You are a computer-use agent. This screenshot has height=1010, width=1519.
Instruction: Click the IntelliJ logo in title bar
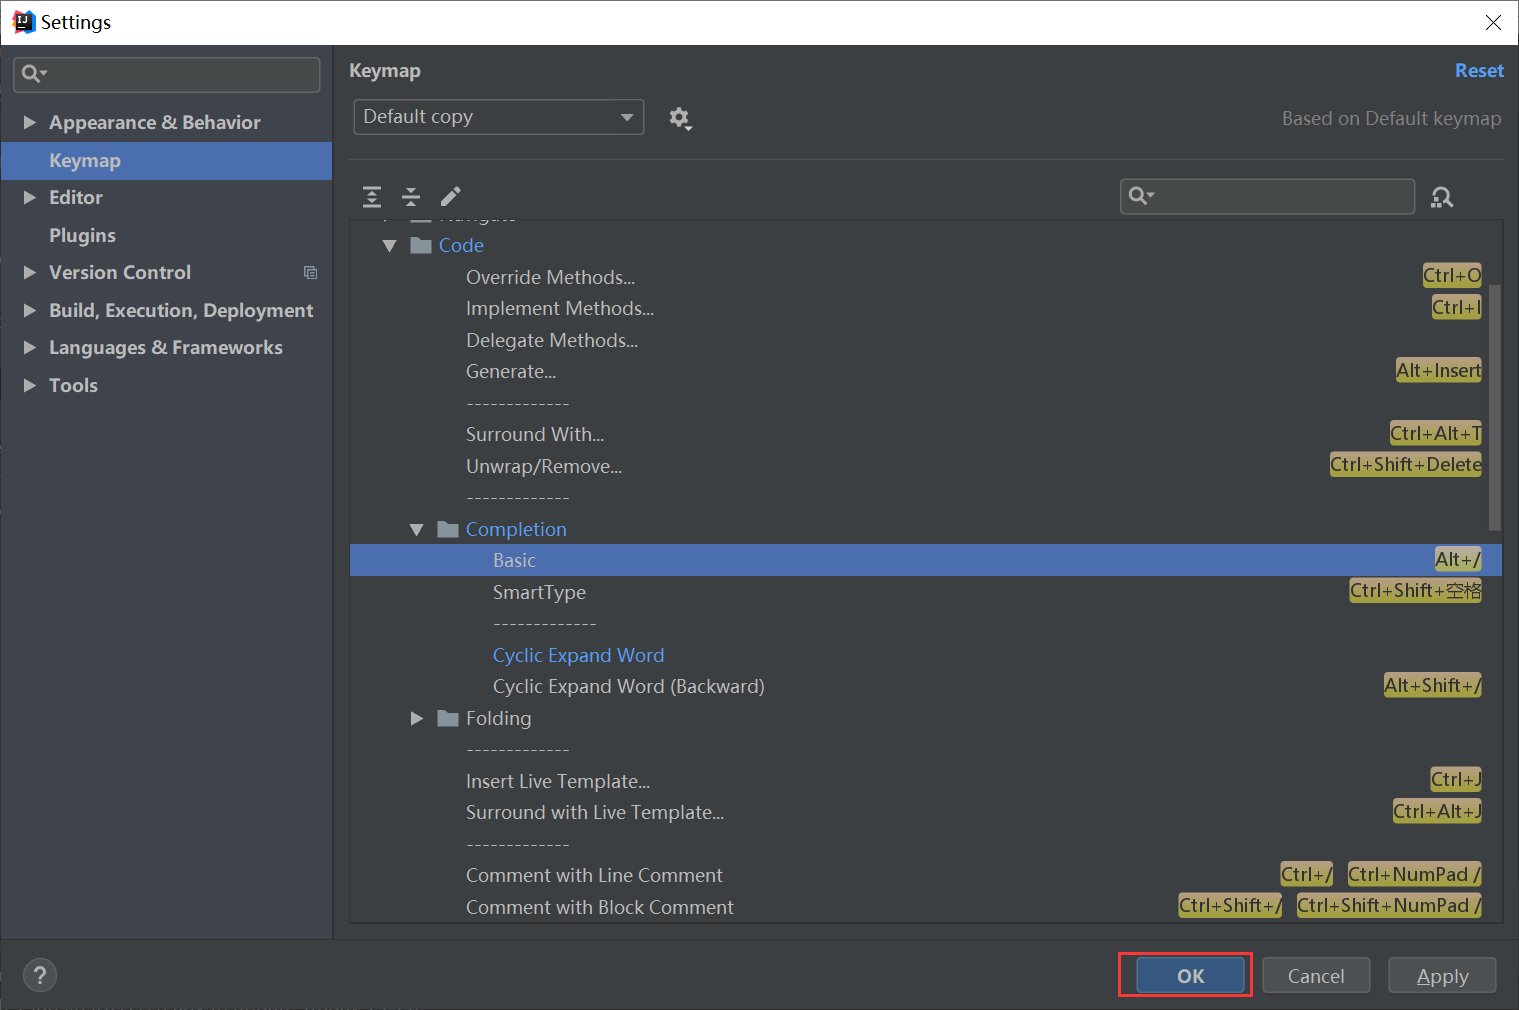pyautogui.click(x=24, y=22)
